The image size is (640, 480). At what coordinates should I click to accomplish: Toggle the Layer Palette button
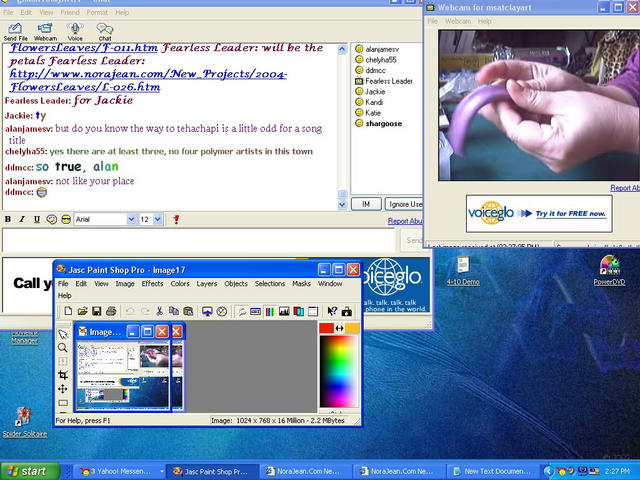298,312
